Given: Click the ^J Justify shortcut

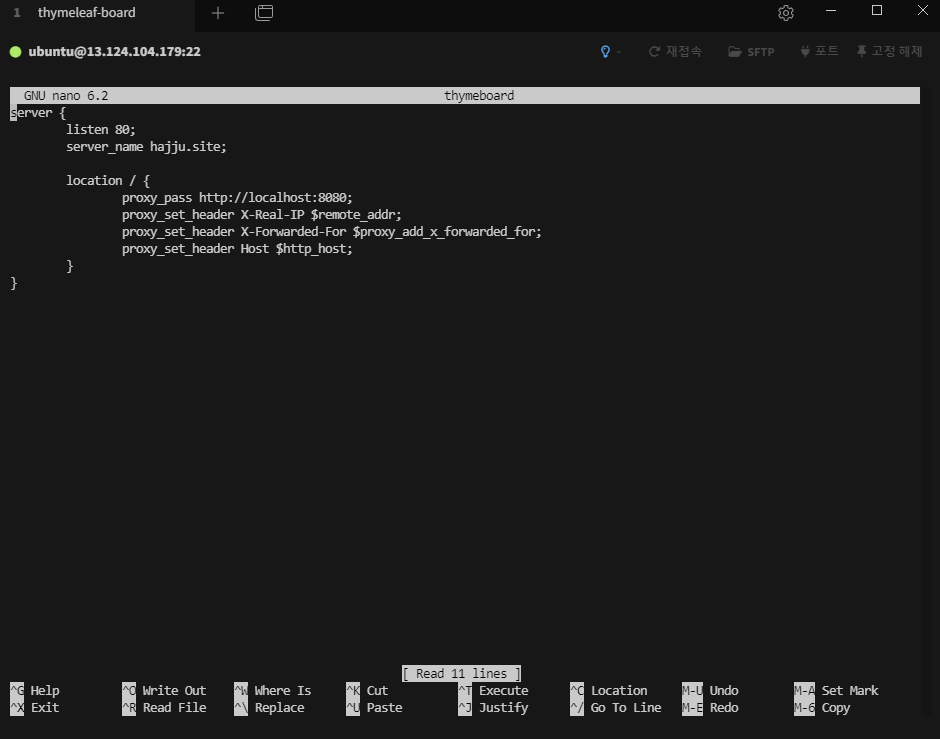Looking at the screenshot, I should pos(493,708).
